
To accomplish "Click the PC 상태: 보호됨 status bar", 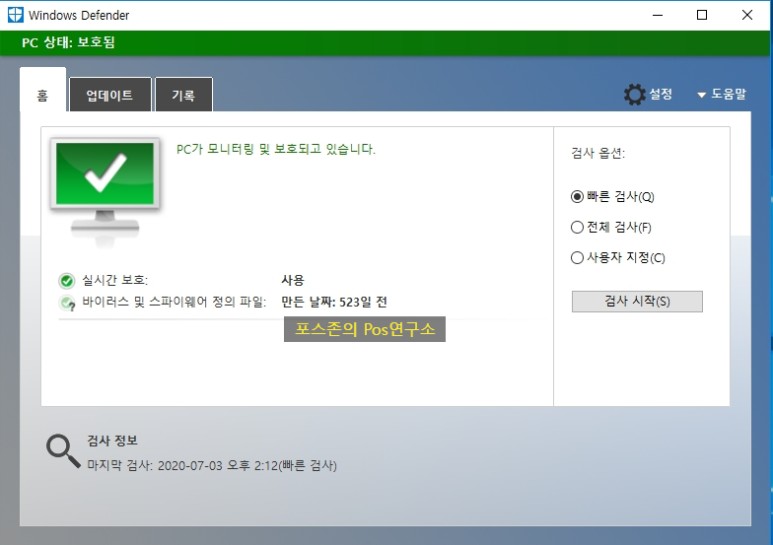I will click(x=386, y=43).
